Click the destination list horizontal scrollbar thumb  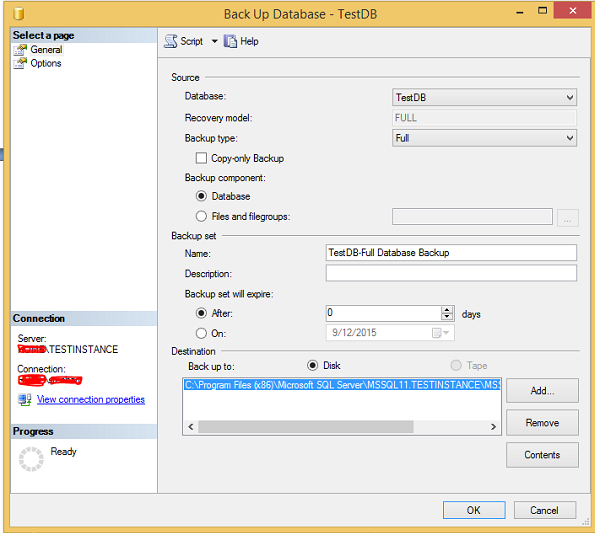pos(305,427)
